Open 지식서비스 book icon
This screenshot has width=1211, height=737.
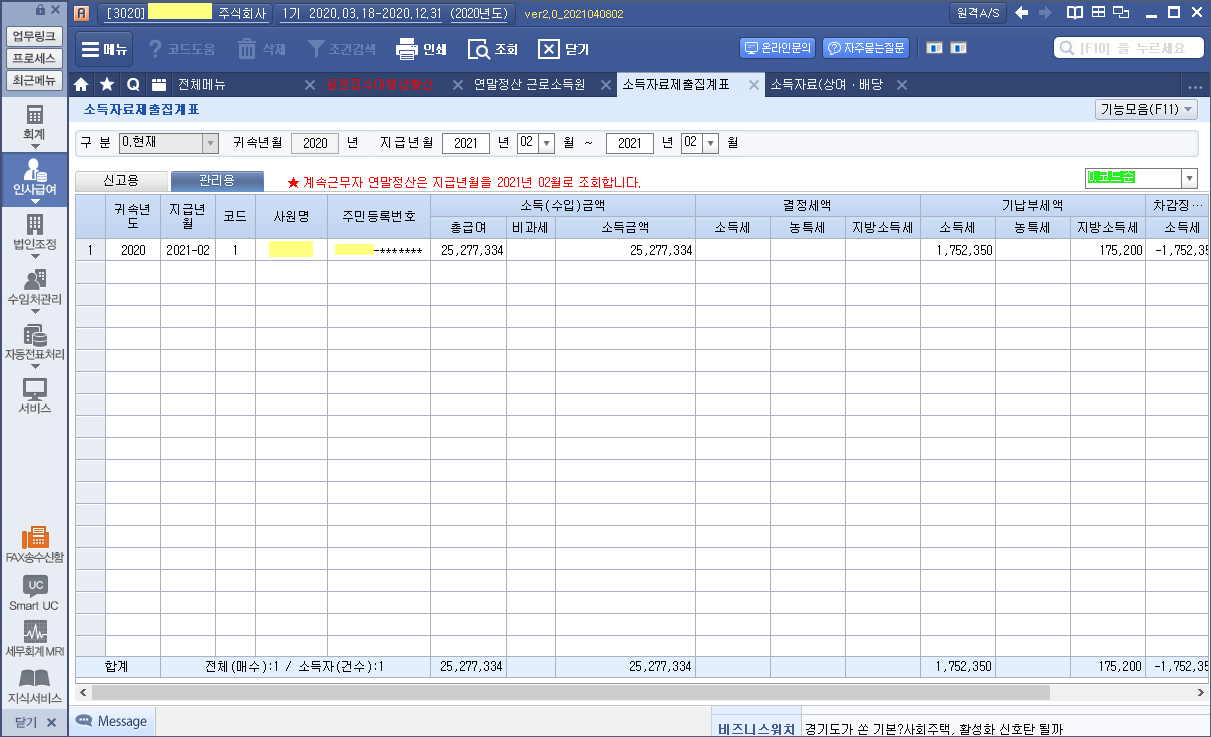(34, 686)
